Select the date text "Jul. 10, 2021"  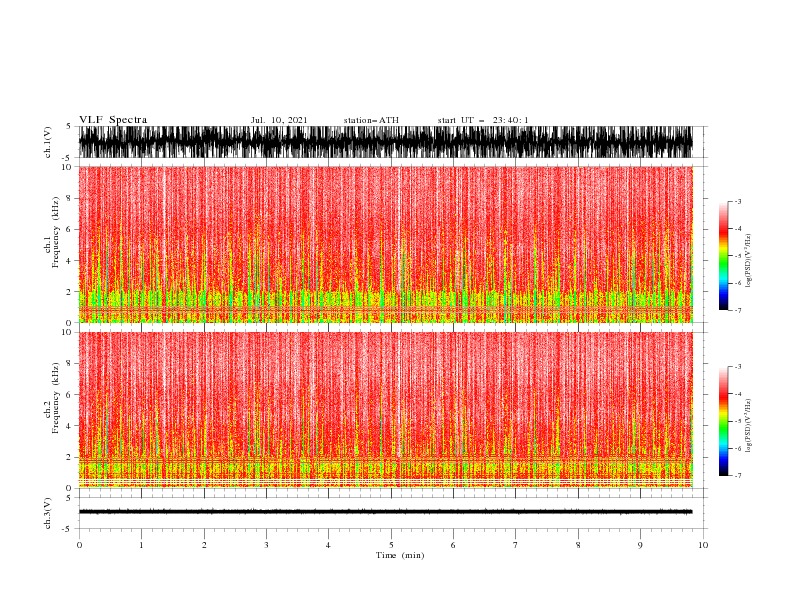[279, 120]
